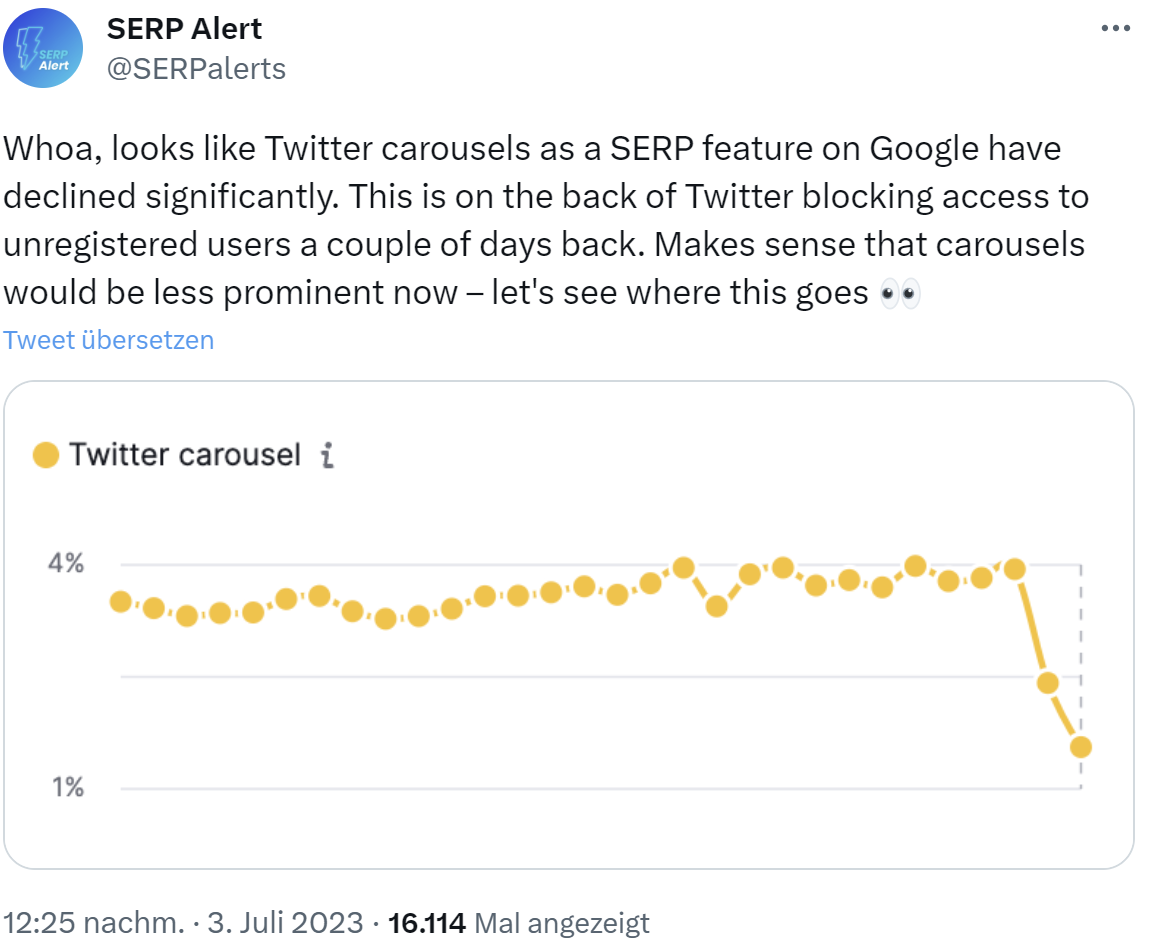Enable translation by clicking Tweet übersetzen
Image resolution: width=1156 pixels, height=950 pixels.
(x=108, y=340)
